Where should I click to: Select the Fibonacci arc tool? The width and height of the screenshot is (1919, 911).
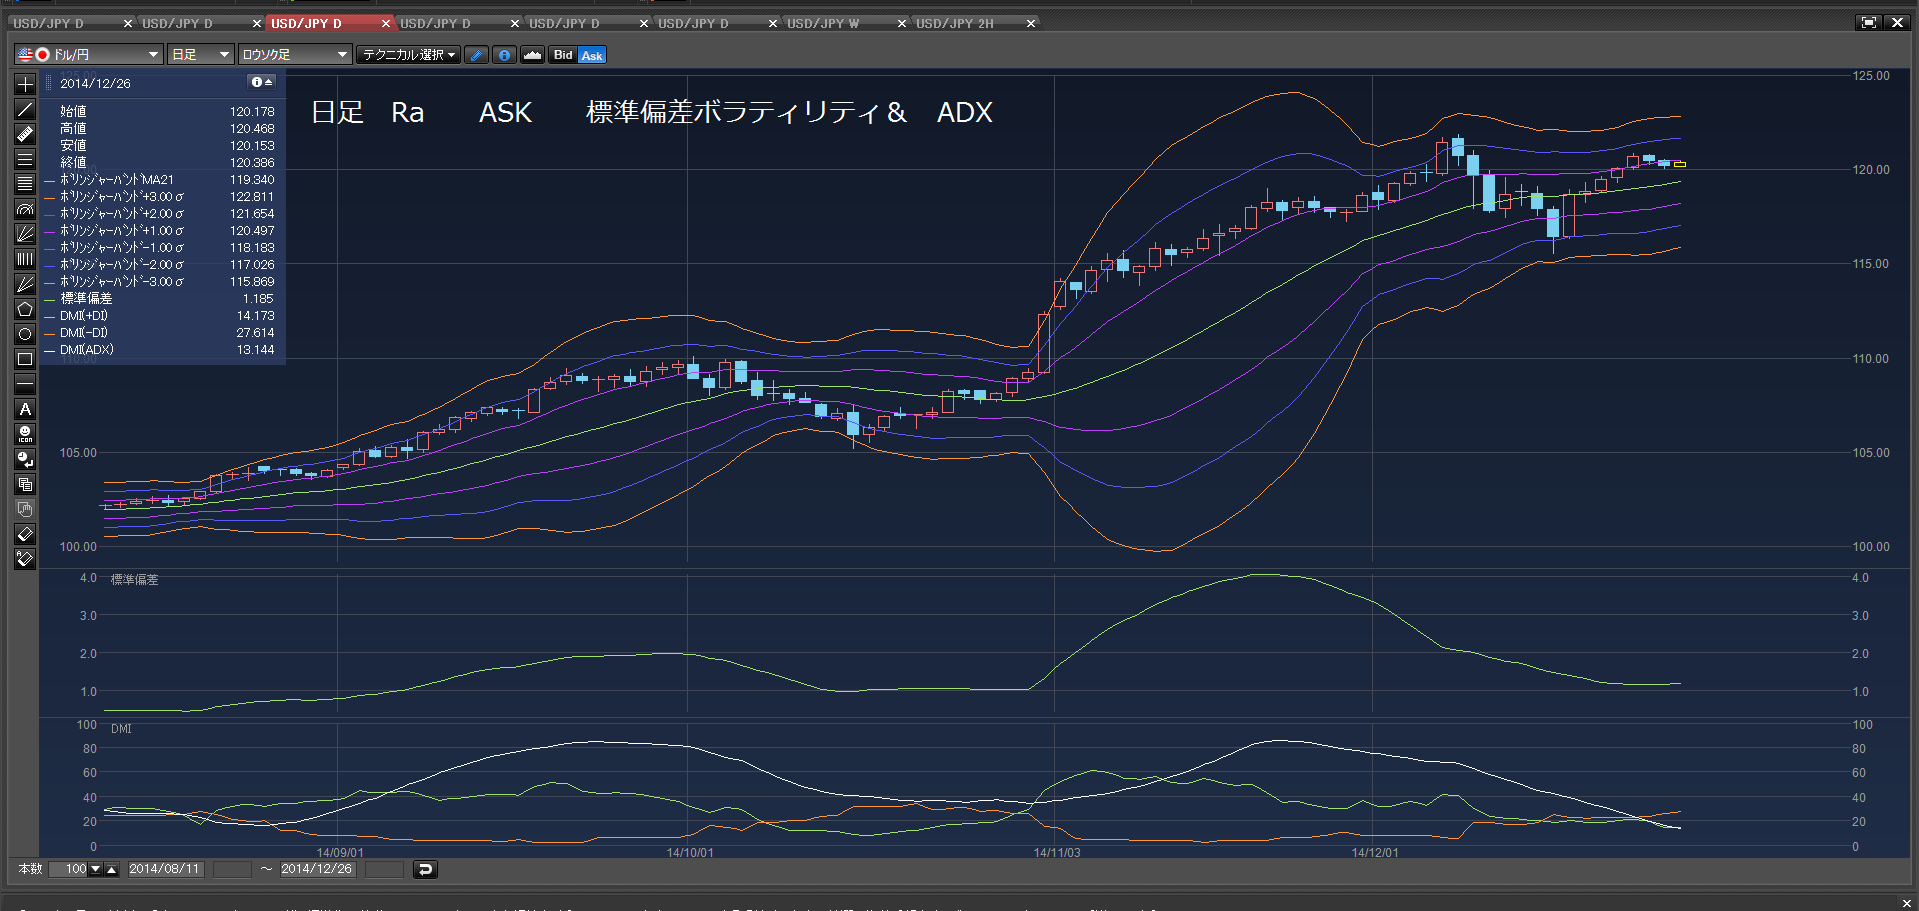tap(25, 210)
